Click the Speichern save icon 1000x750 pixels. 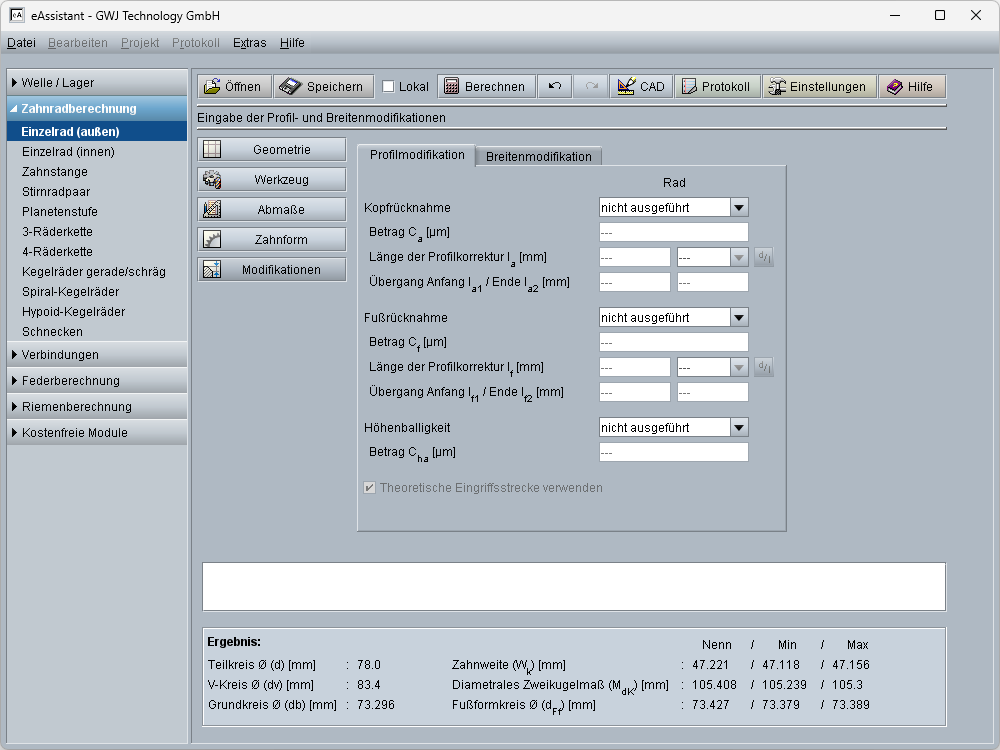tap(324, 87)
